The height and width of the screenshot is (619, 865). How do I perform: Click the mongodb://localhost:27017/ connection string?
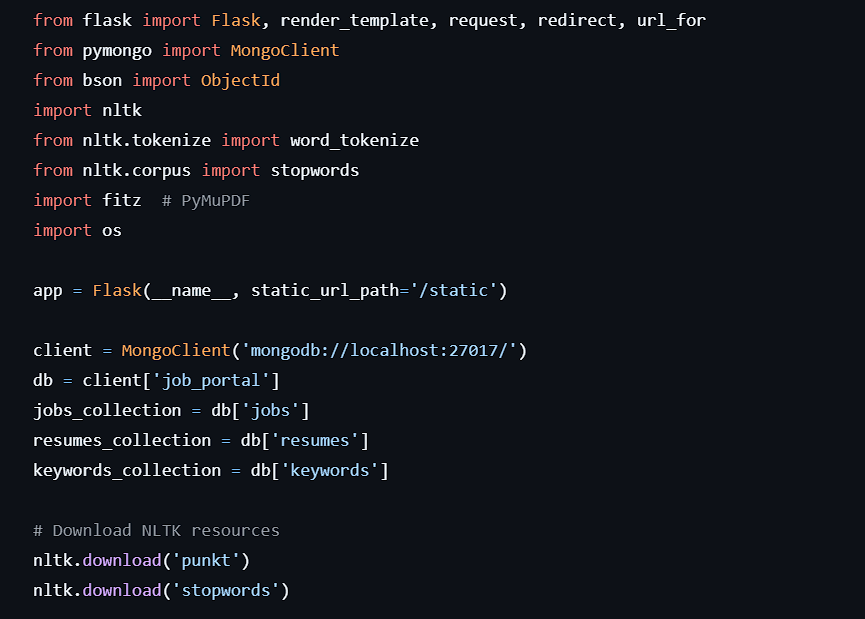(379, 350)
